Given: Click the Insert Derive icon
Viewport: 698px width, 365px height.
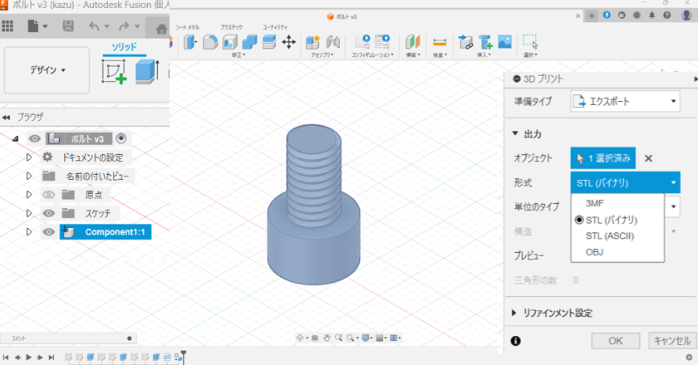Looking at the screenshot, I should click(466, 42).
